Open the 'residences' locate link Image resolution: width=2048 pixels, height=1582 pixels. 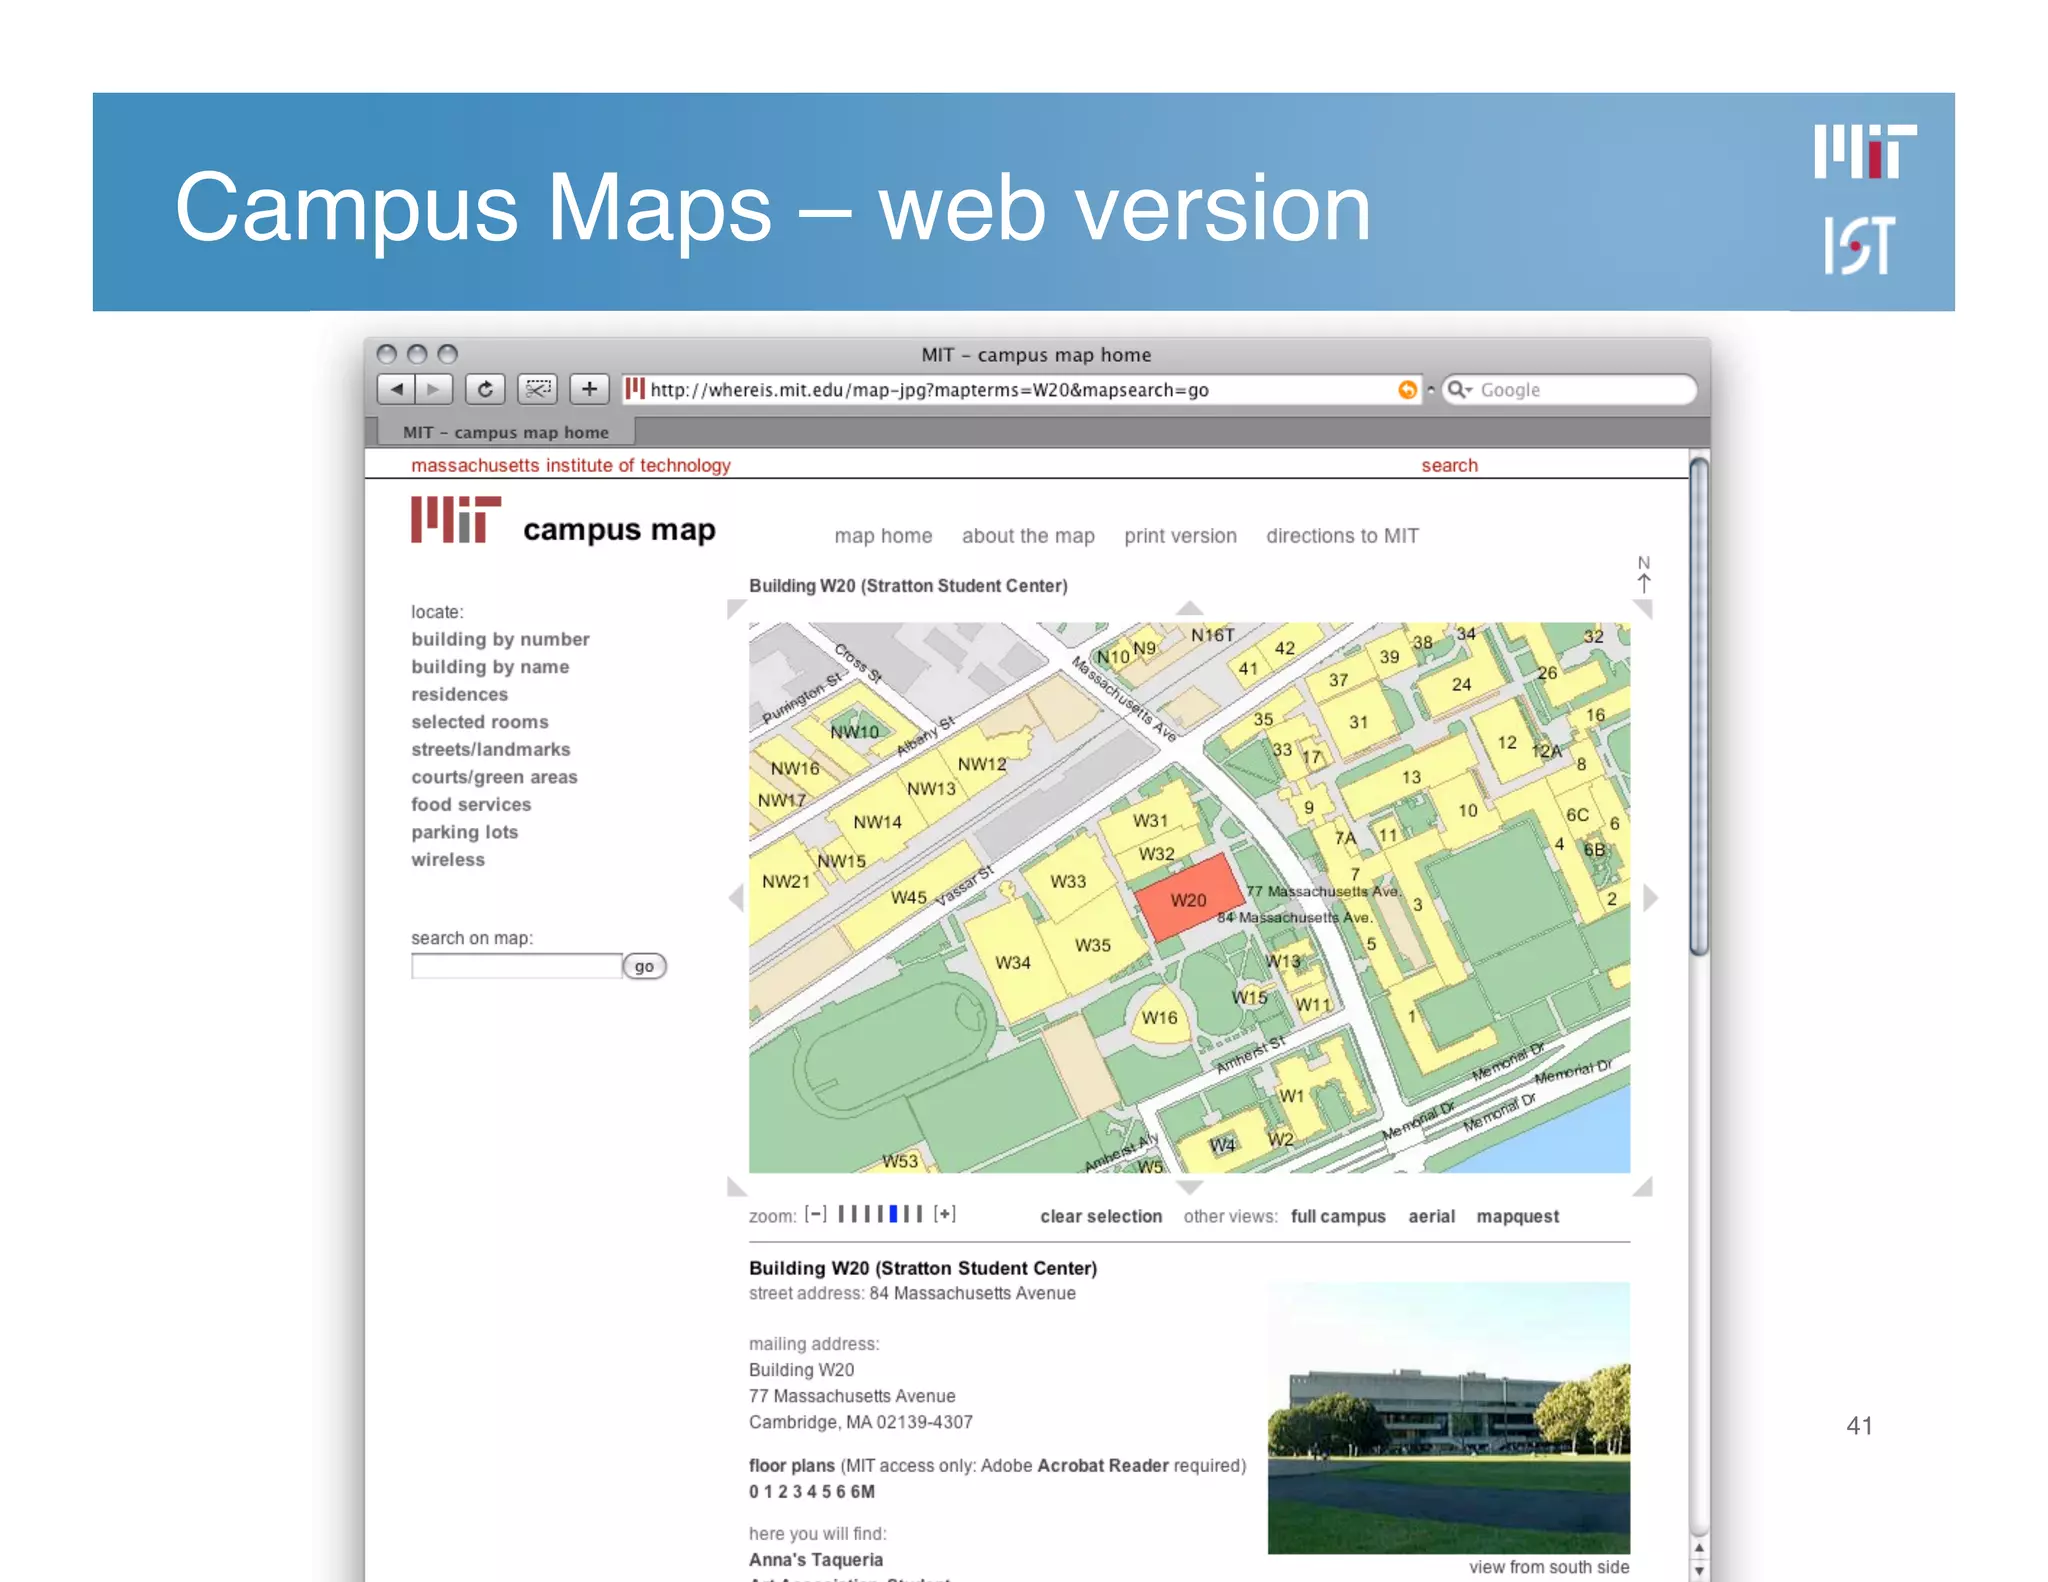click(459, 694)
